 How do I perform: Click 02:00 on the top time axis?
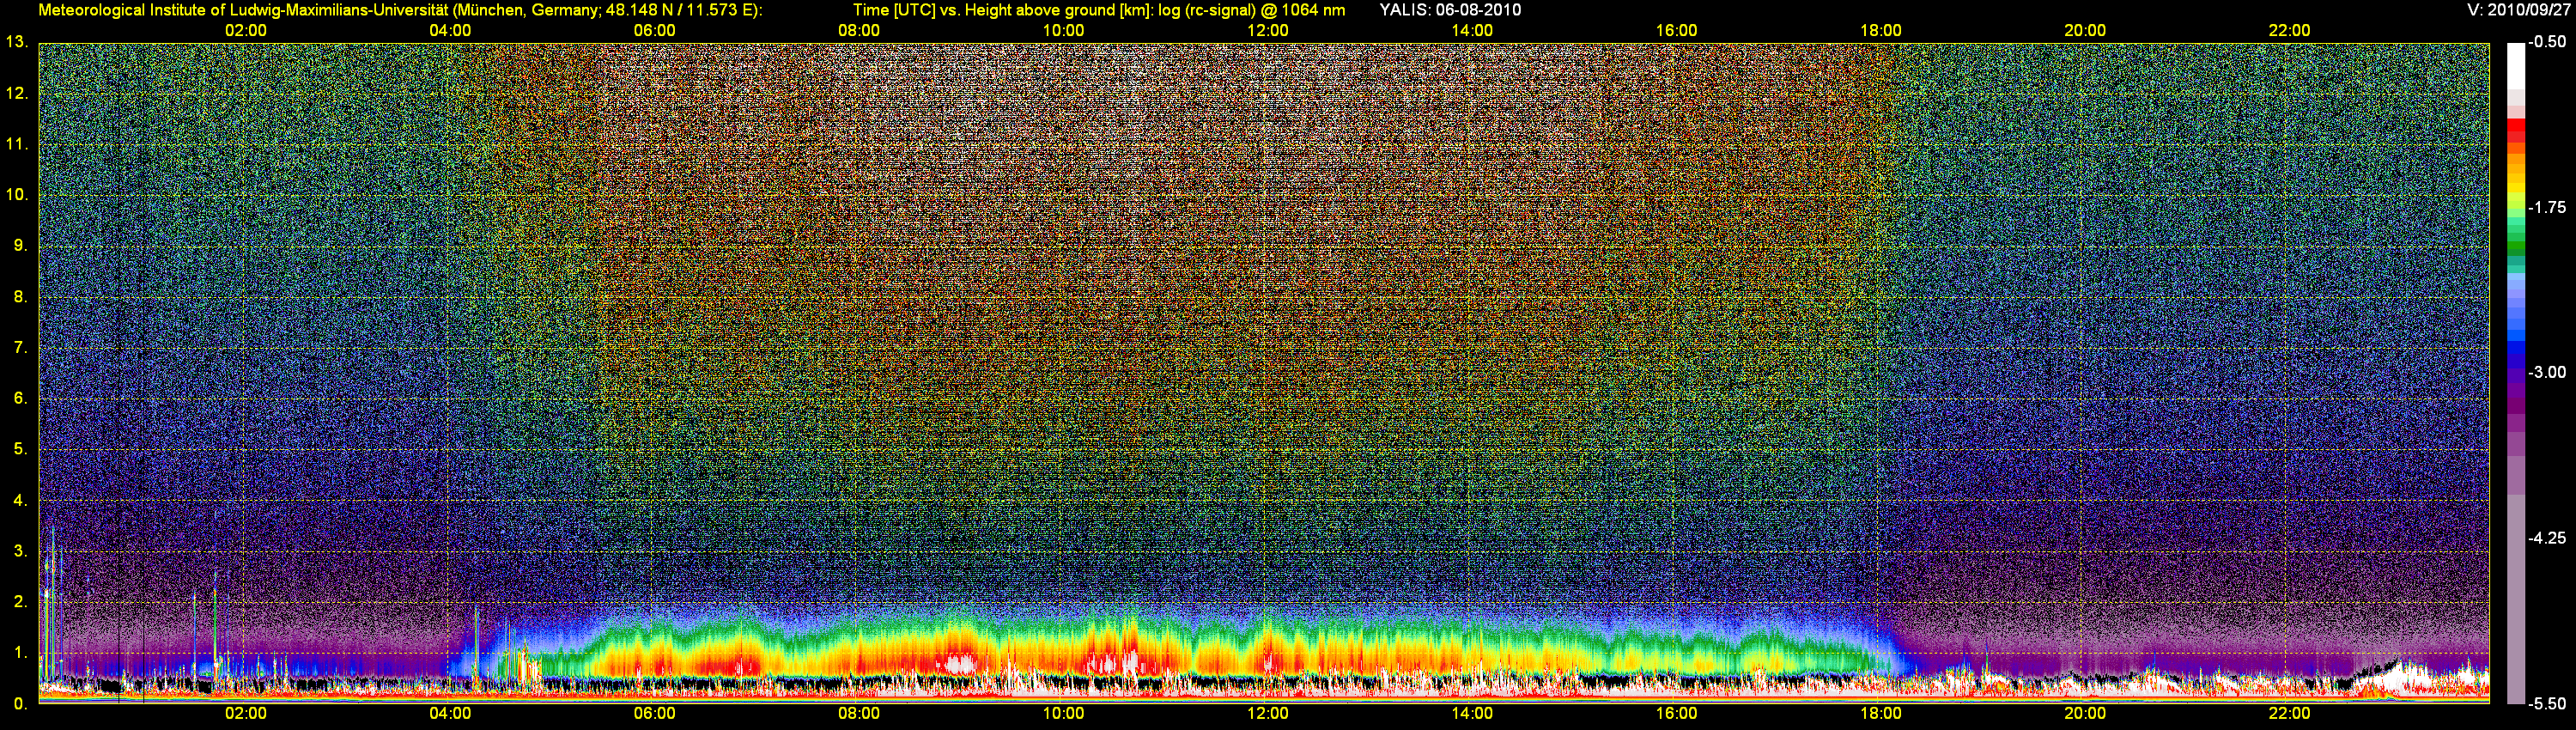click(x=245, y=30)
